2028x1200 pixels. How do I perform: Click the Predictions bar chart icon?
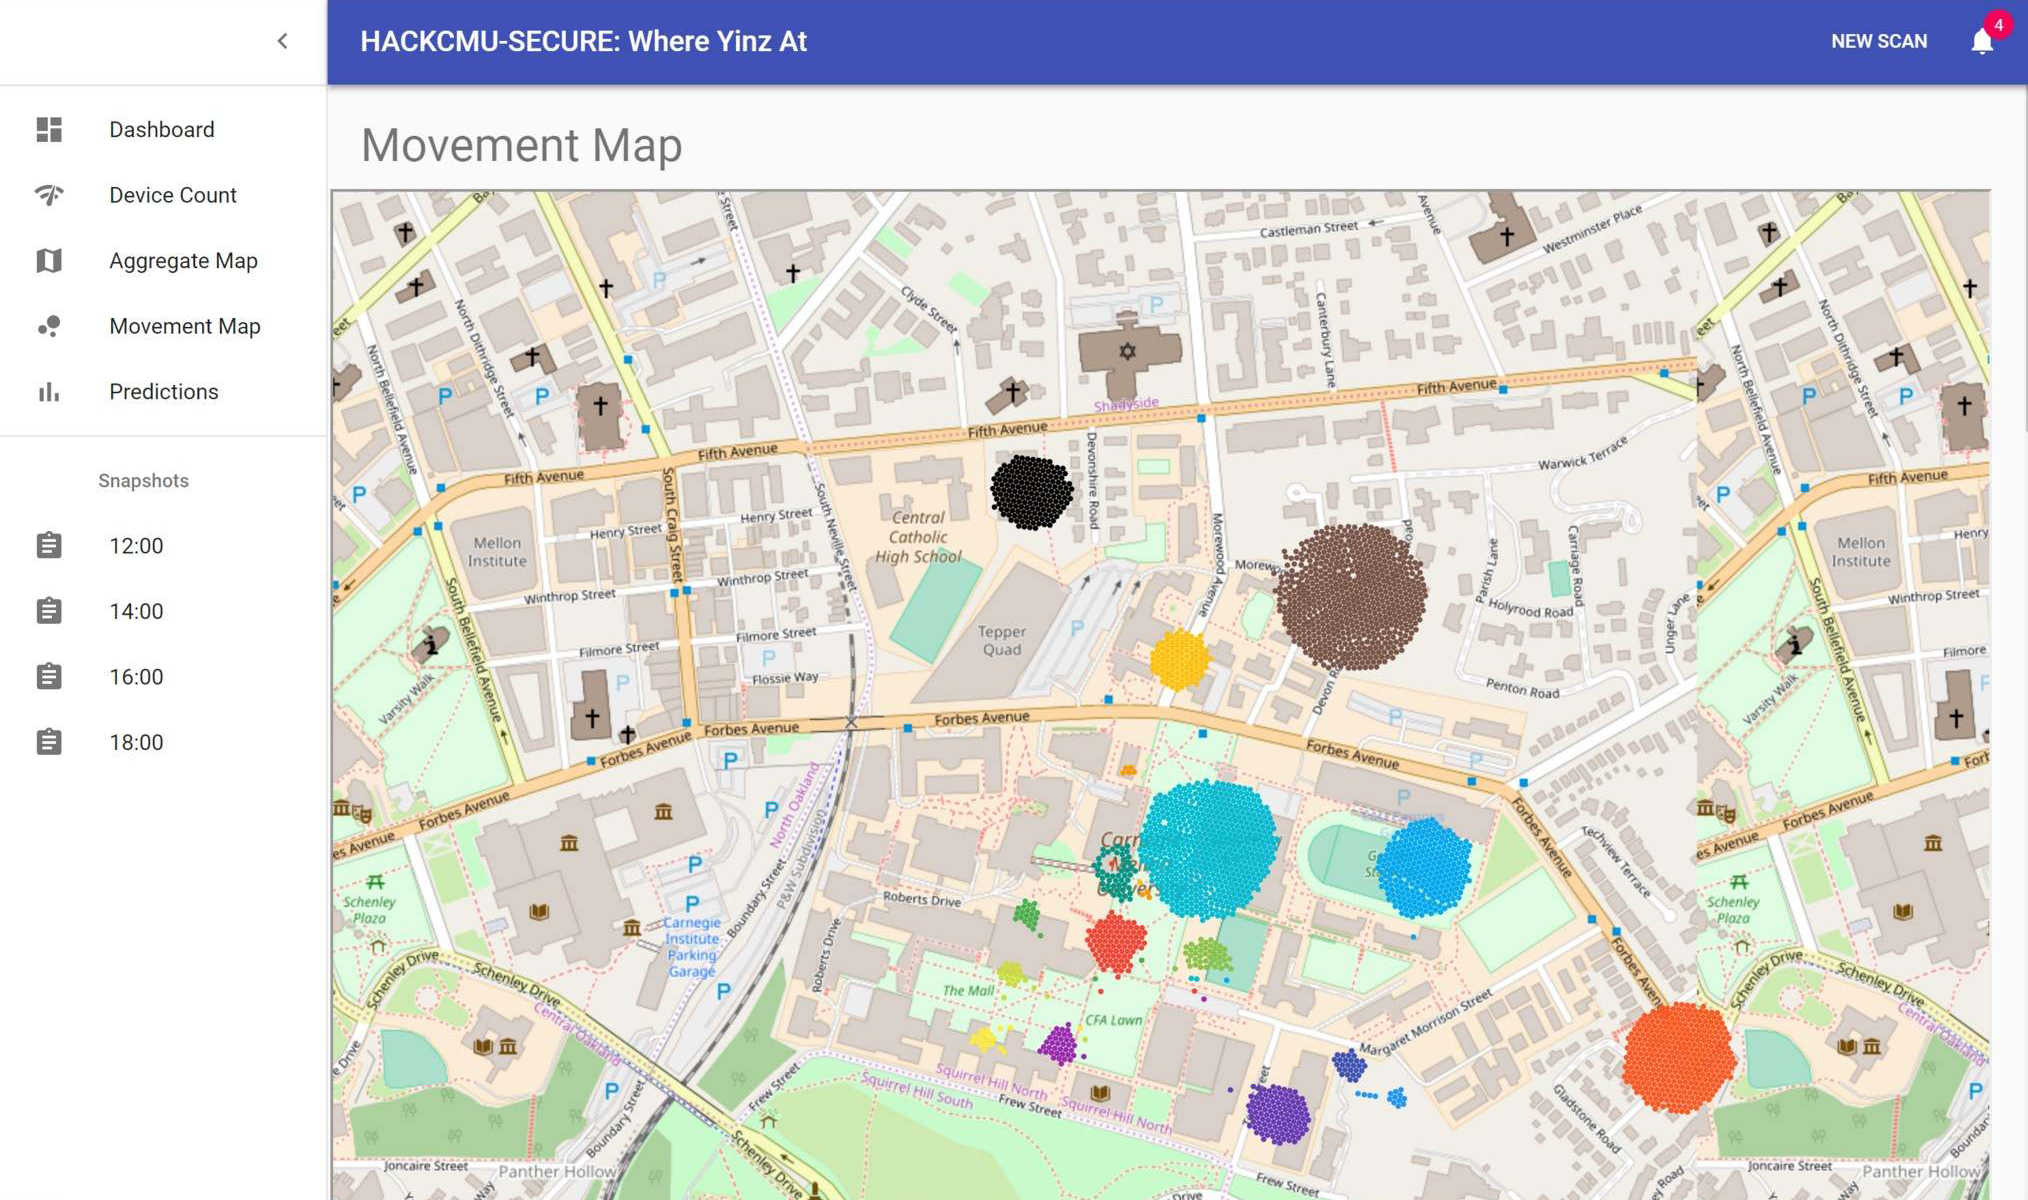[x=49, y=392]
